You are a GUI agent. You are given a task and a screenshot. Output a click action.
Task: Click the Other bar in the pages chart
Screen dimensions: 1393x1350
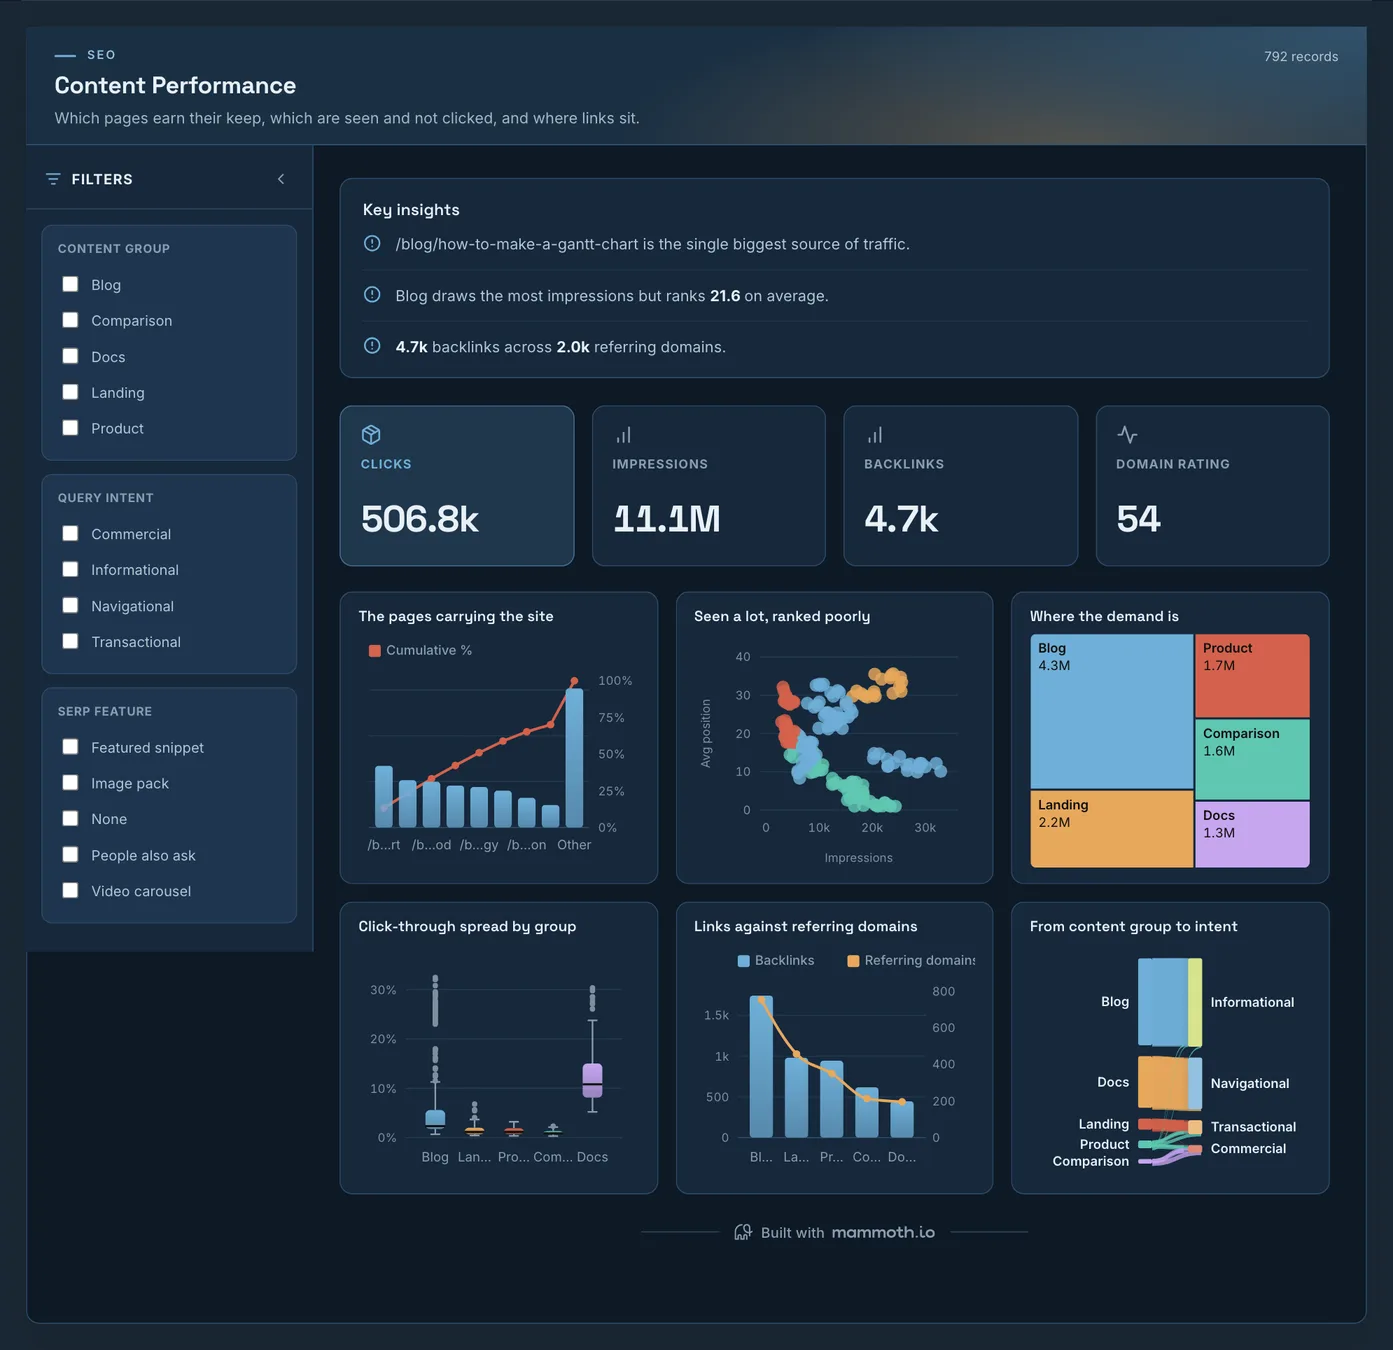[574, 758]
